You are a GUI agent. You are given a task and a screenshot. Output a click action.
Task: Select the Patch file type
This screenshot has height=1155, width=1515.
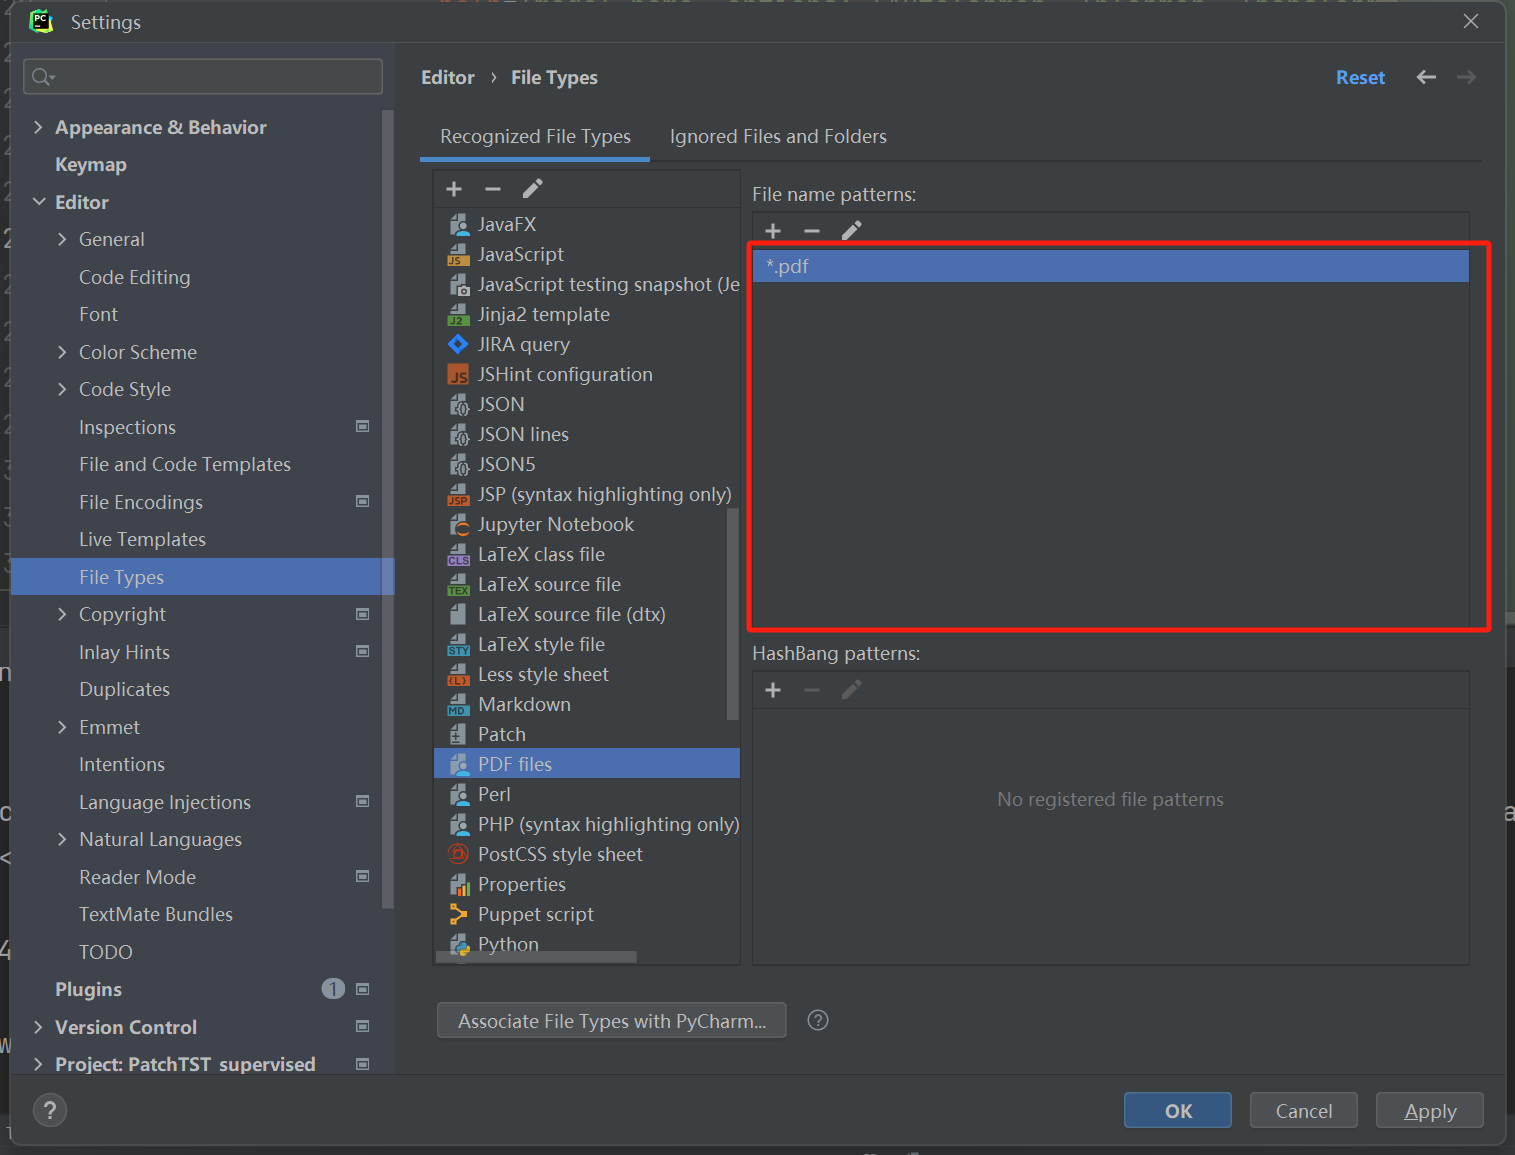(587, 734)
